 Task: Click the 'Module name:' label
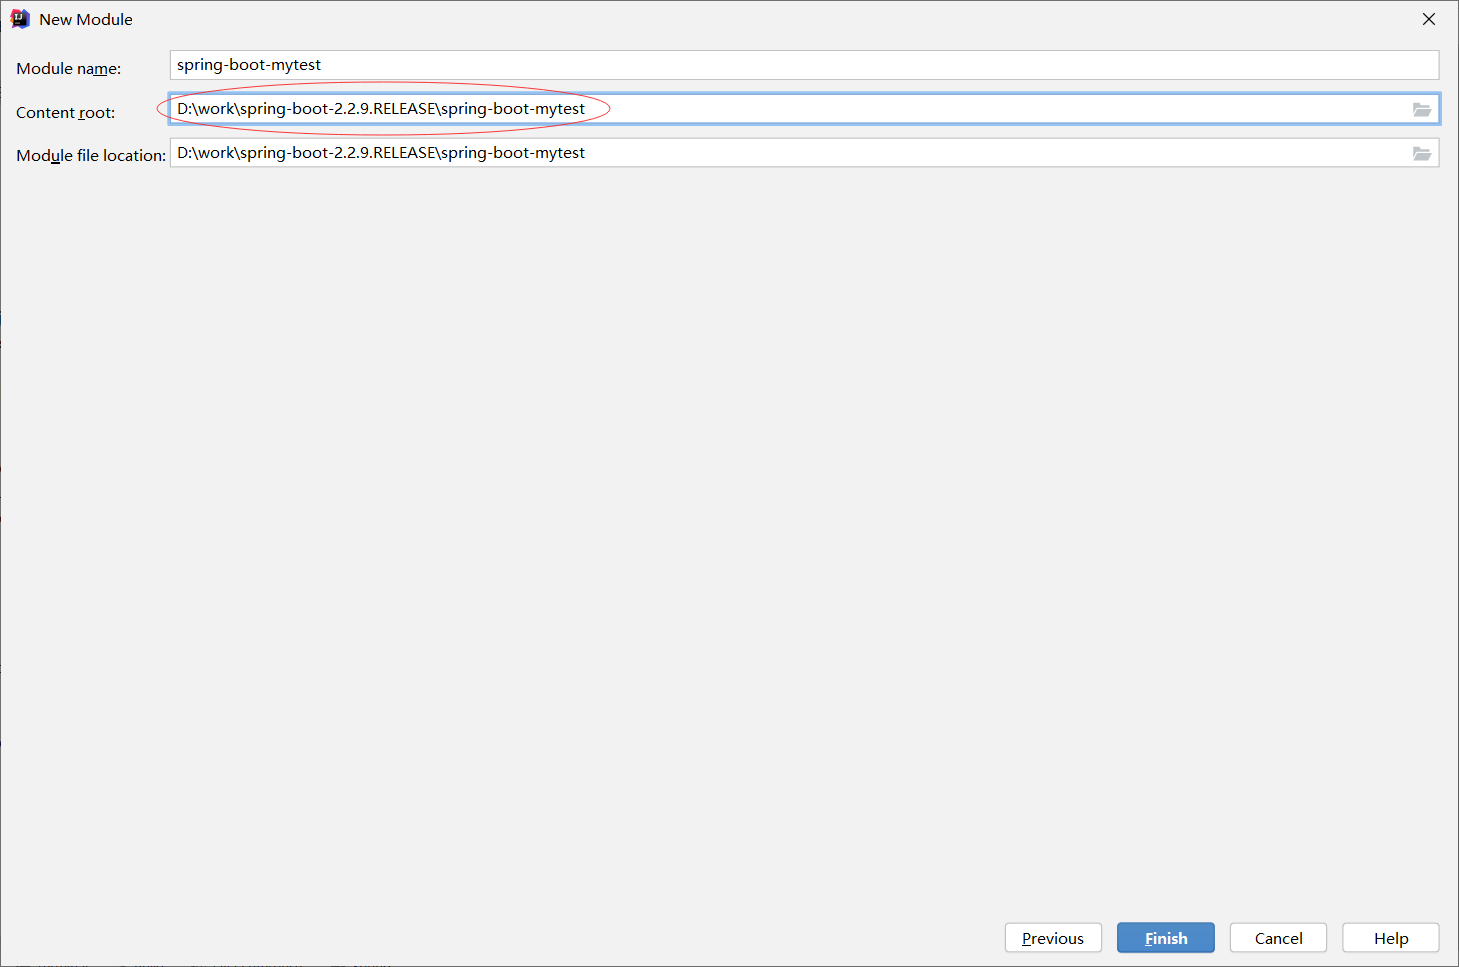(x=69, y=69)
